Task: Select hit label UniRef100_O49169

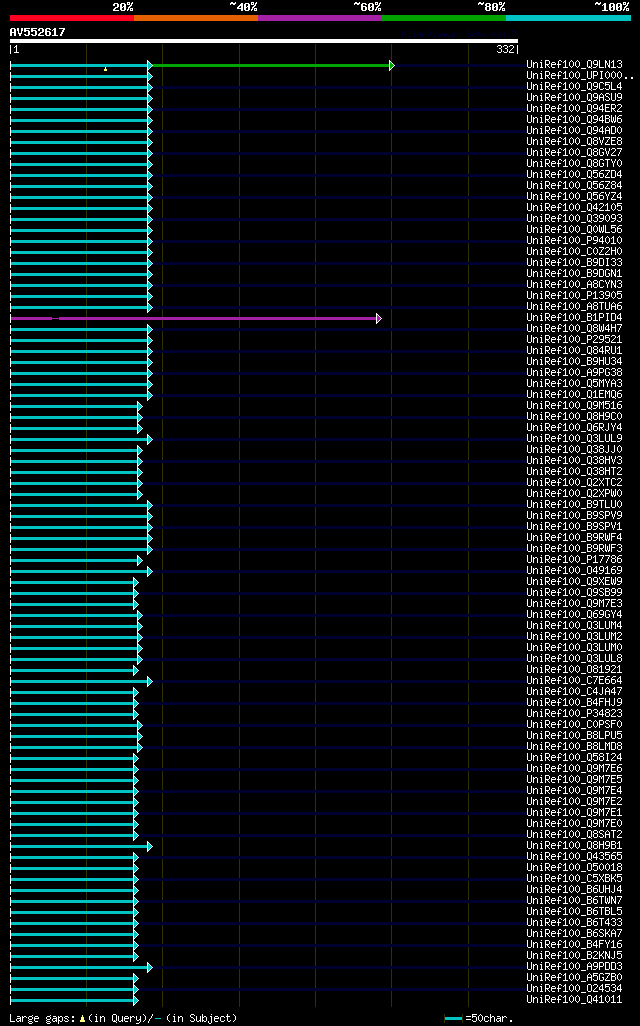Action: [575, 571]
